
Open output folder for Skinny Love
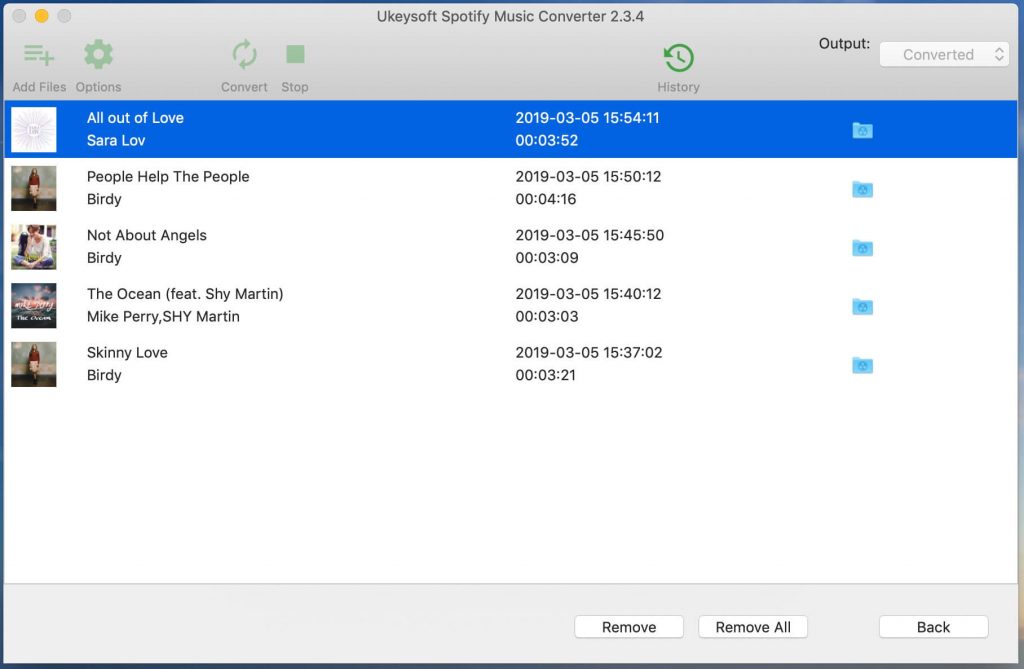862,365
